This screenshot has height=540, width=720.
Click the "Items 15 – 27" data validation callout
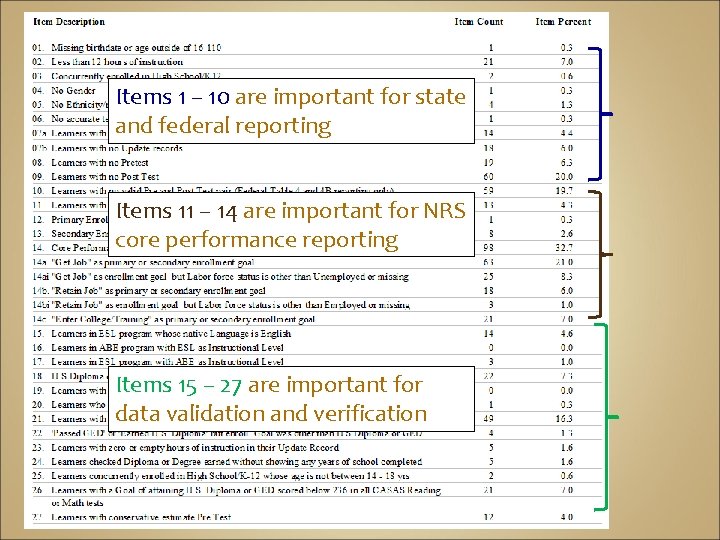coord(291,399)
